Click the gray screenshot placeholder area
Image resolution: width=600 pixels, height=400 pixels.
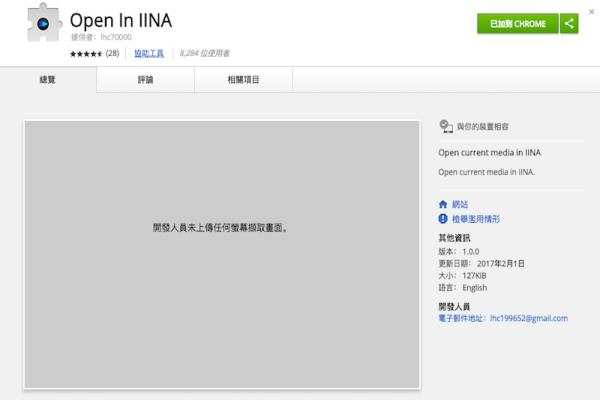tap(222, 255)
